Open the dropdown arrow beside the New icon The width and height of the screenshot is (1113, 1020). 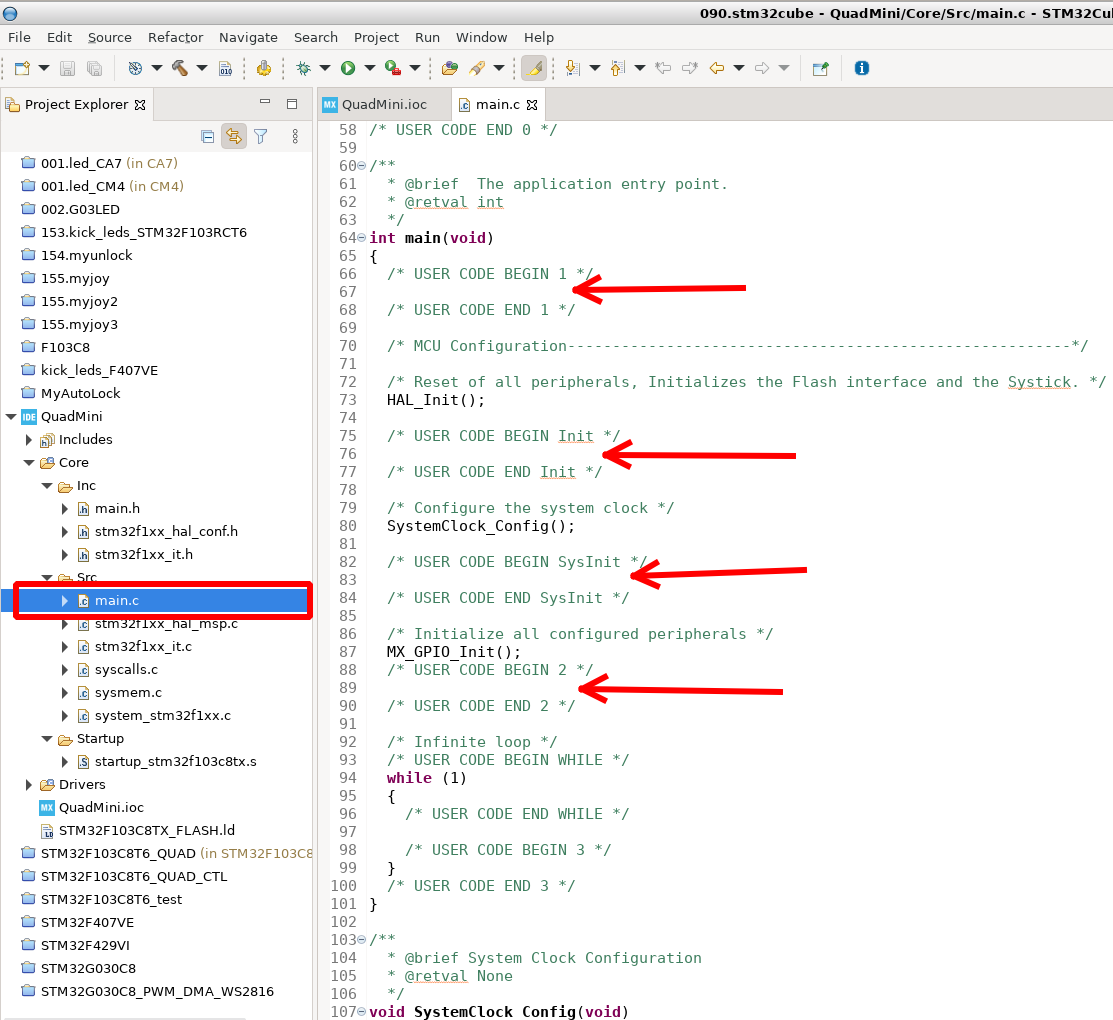pyautogui.click(x=44, y=68)
